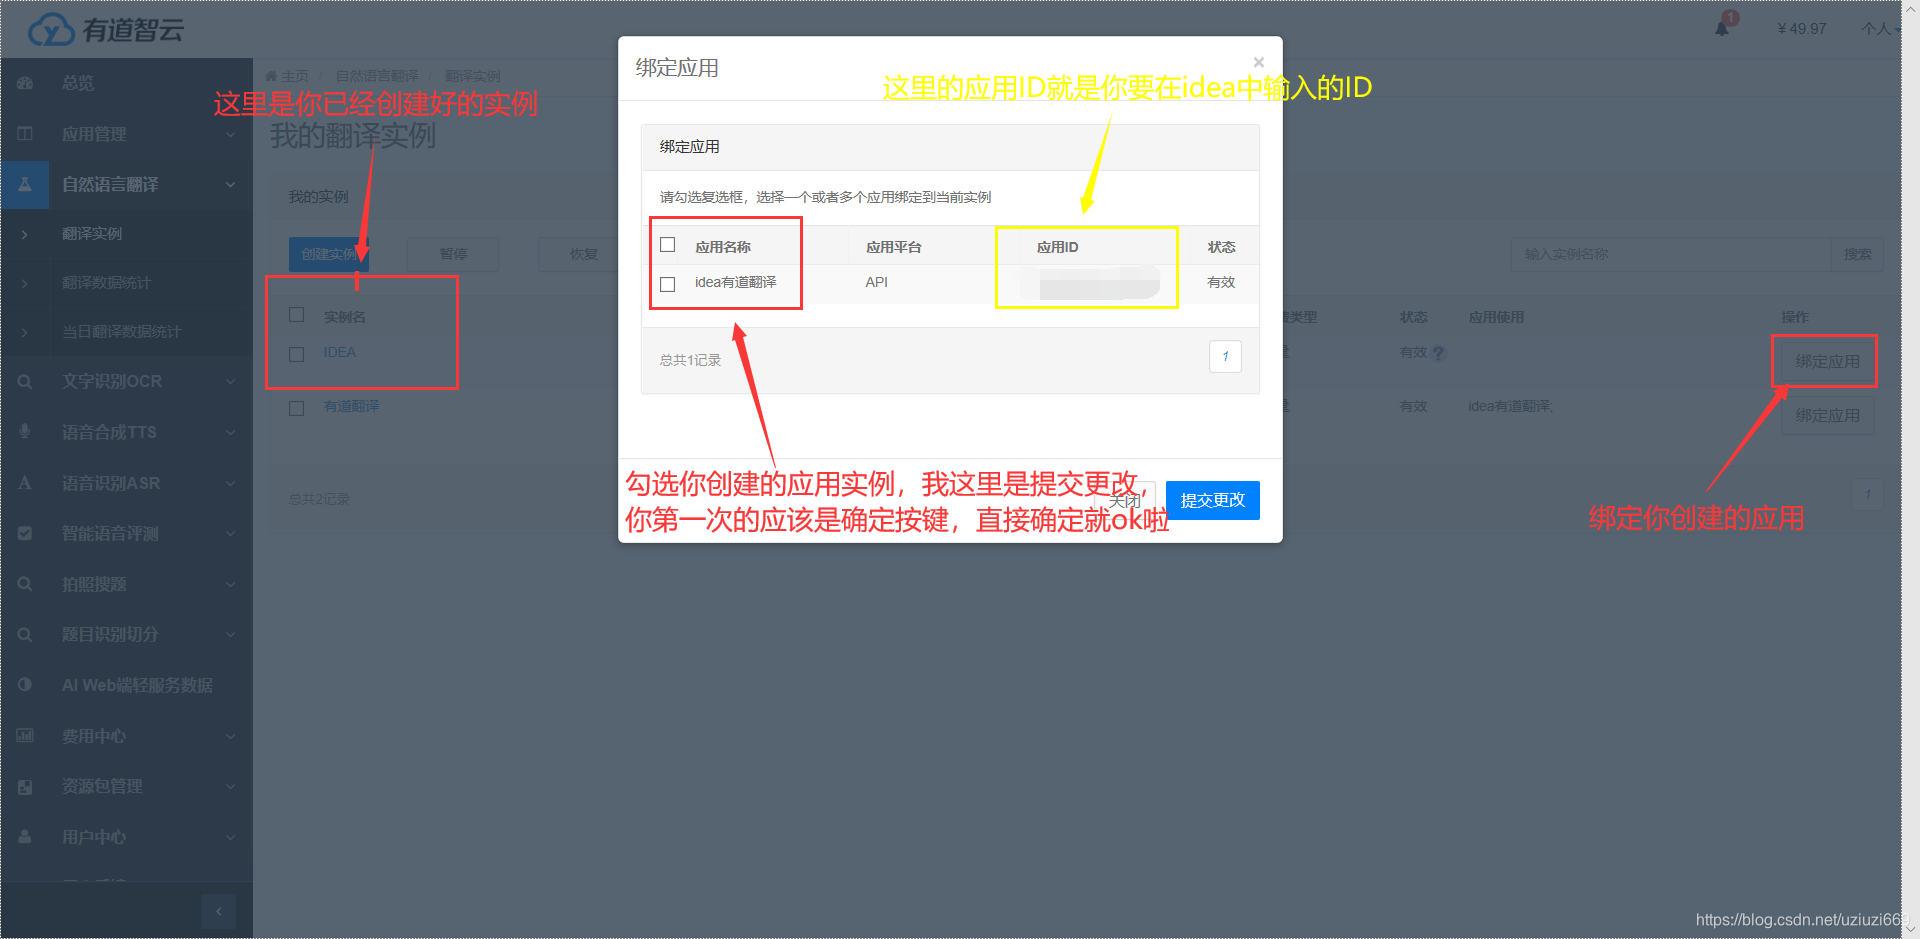Click the Youdao Zhiyun cloud logo
Viewport: 1920px width, 939px height.
tap(105, 30)
